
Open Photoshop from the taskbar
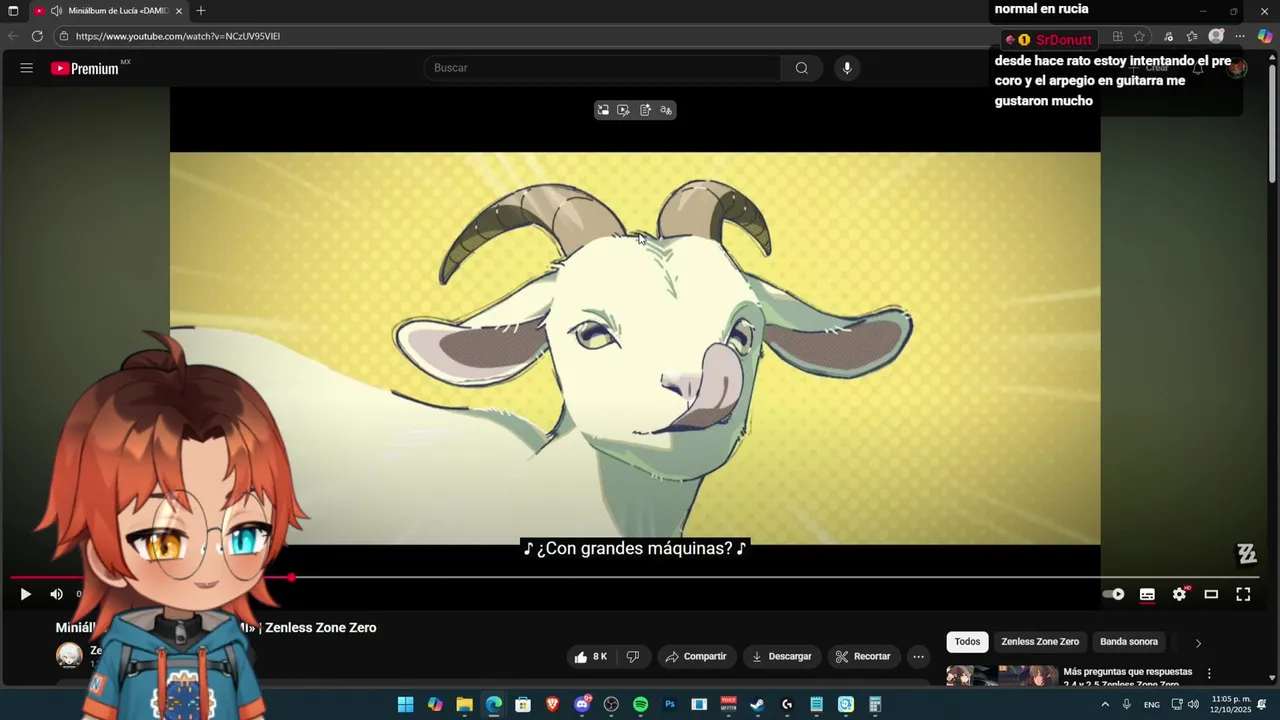670,705
